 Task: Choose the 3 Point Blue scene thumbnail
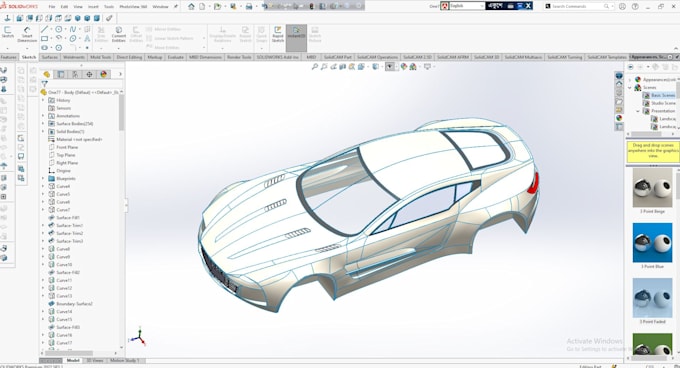652,243
